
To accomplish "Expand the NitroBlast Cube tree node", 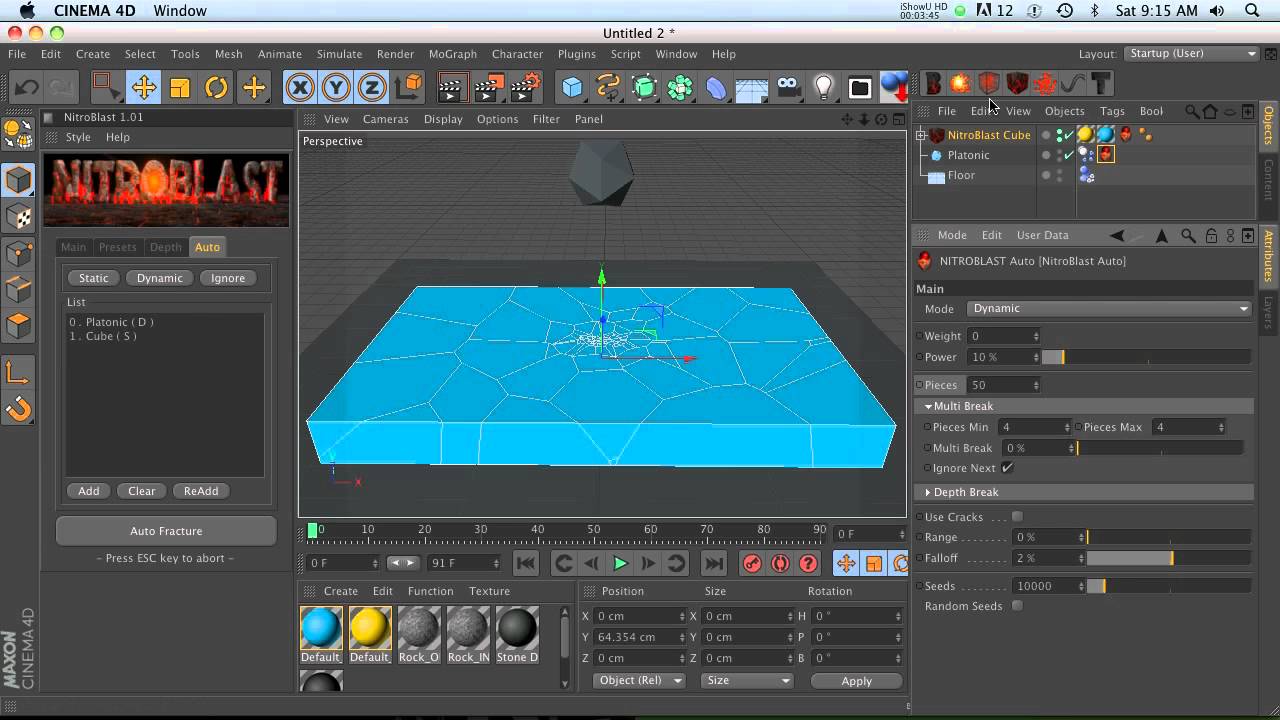I will point(921,135).
